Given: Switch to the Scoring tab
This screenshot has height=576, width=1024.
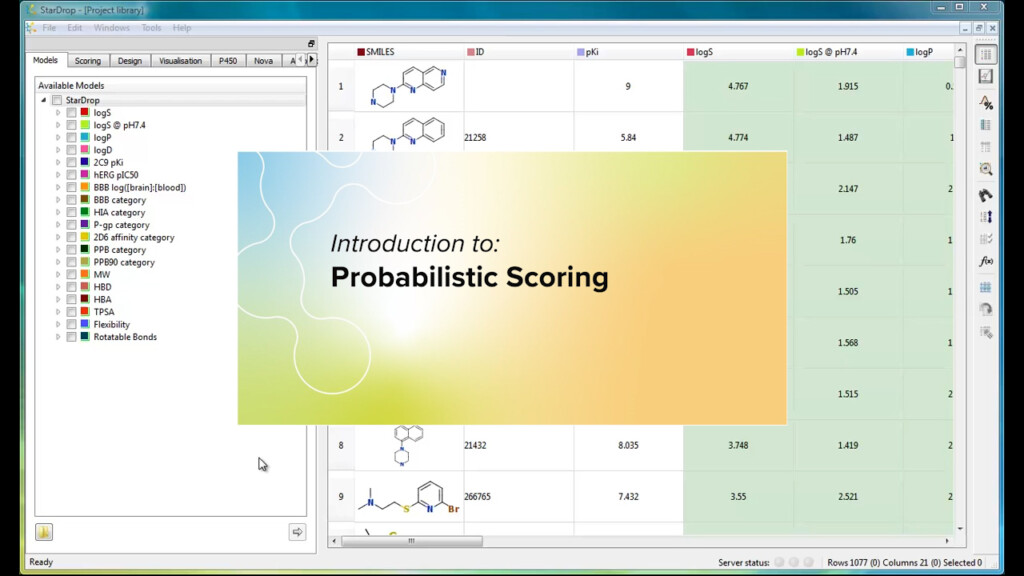Looking at the screenshot, I should (88, 60).
